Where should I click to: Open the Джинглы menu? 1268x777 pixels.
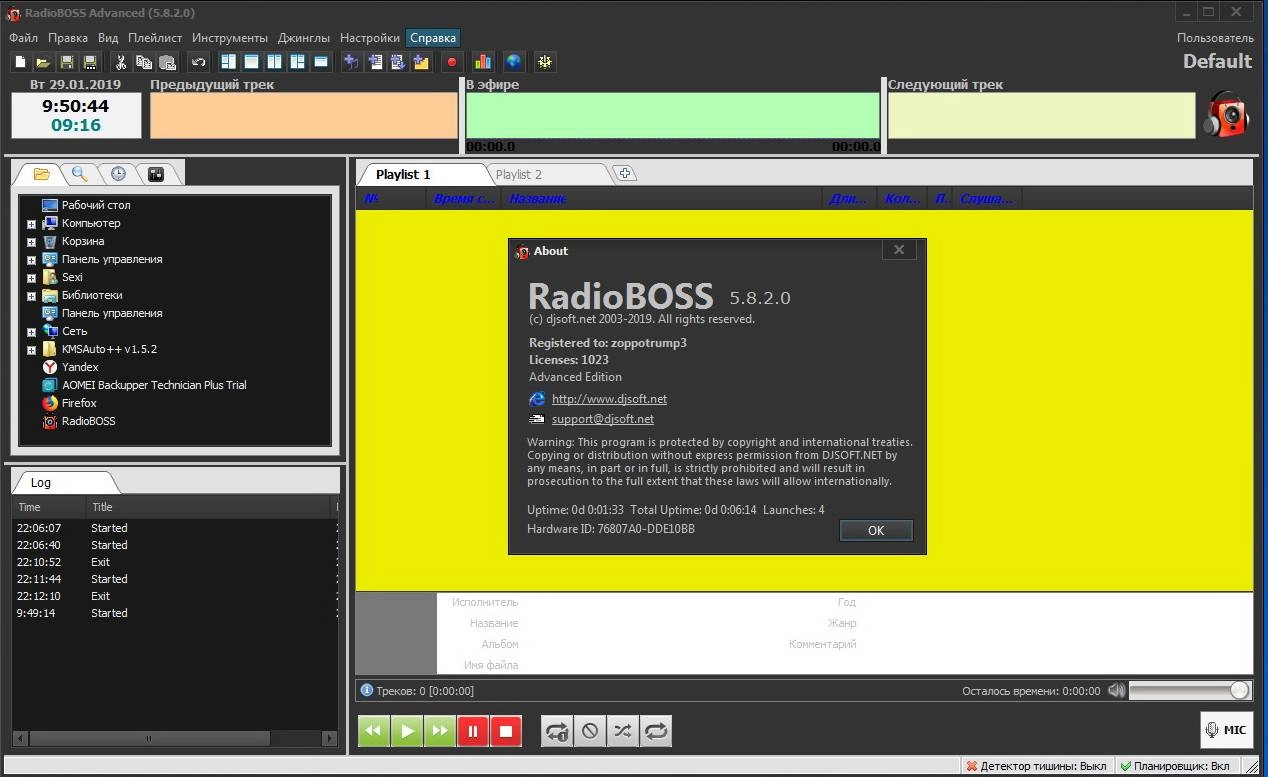tap(304, 38)
